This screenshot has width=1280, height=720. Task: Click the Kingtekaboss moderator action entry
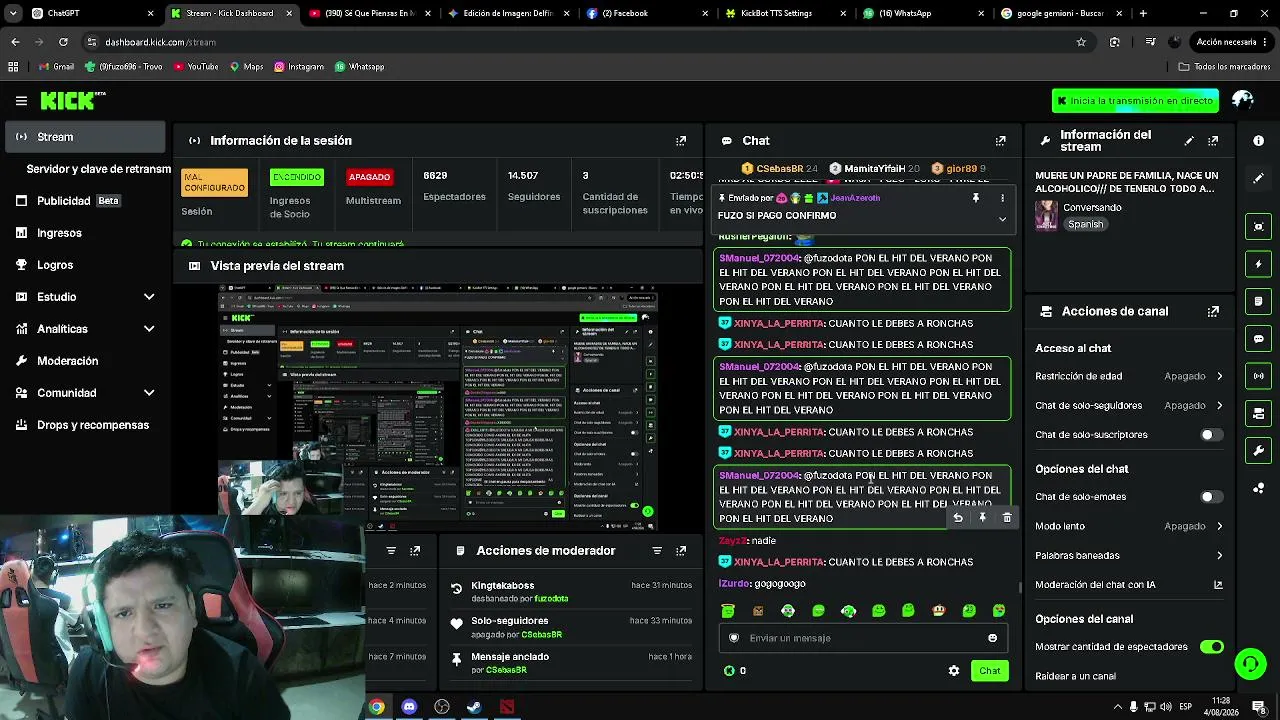(x=570, y=592)
